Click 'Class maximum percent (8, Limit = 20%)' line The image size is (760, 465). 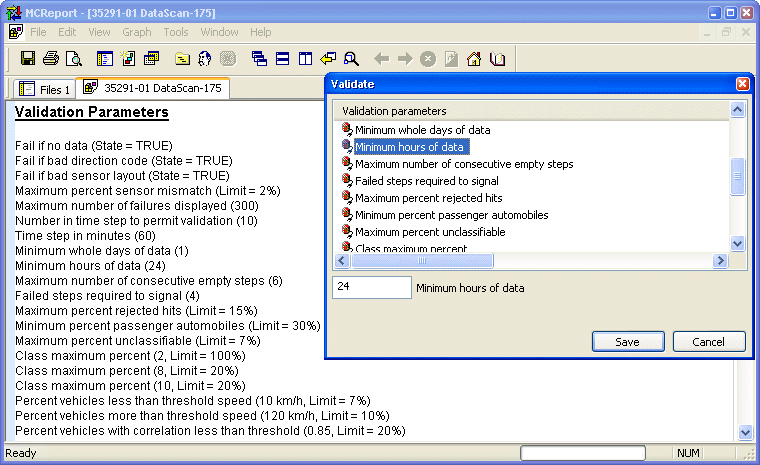(x=127, y=371)
